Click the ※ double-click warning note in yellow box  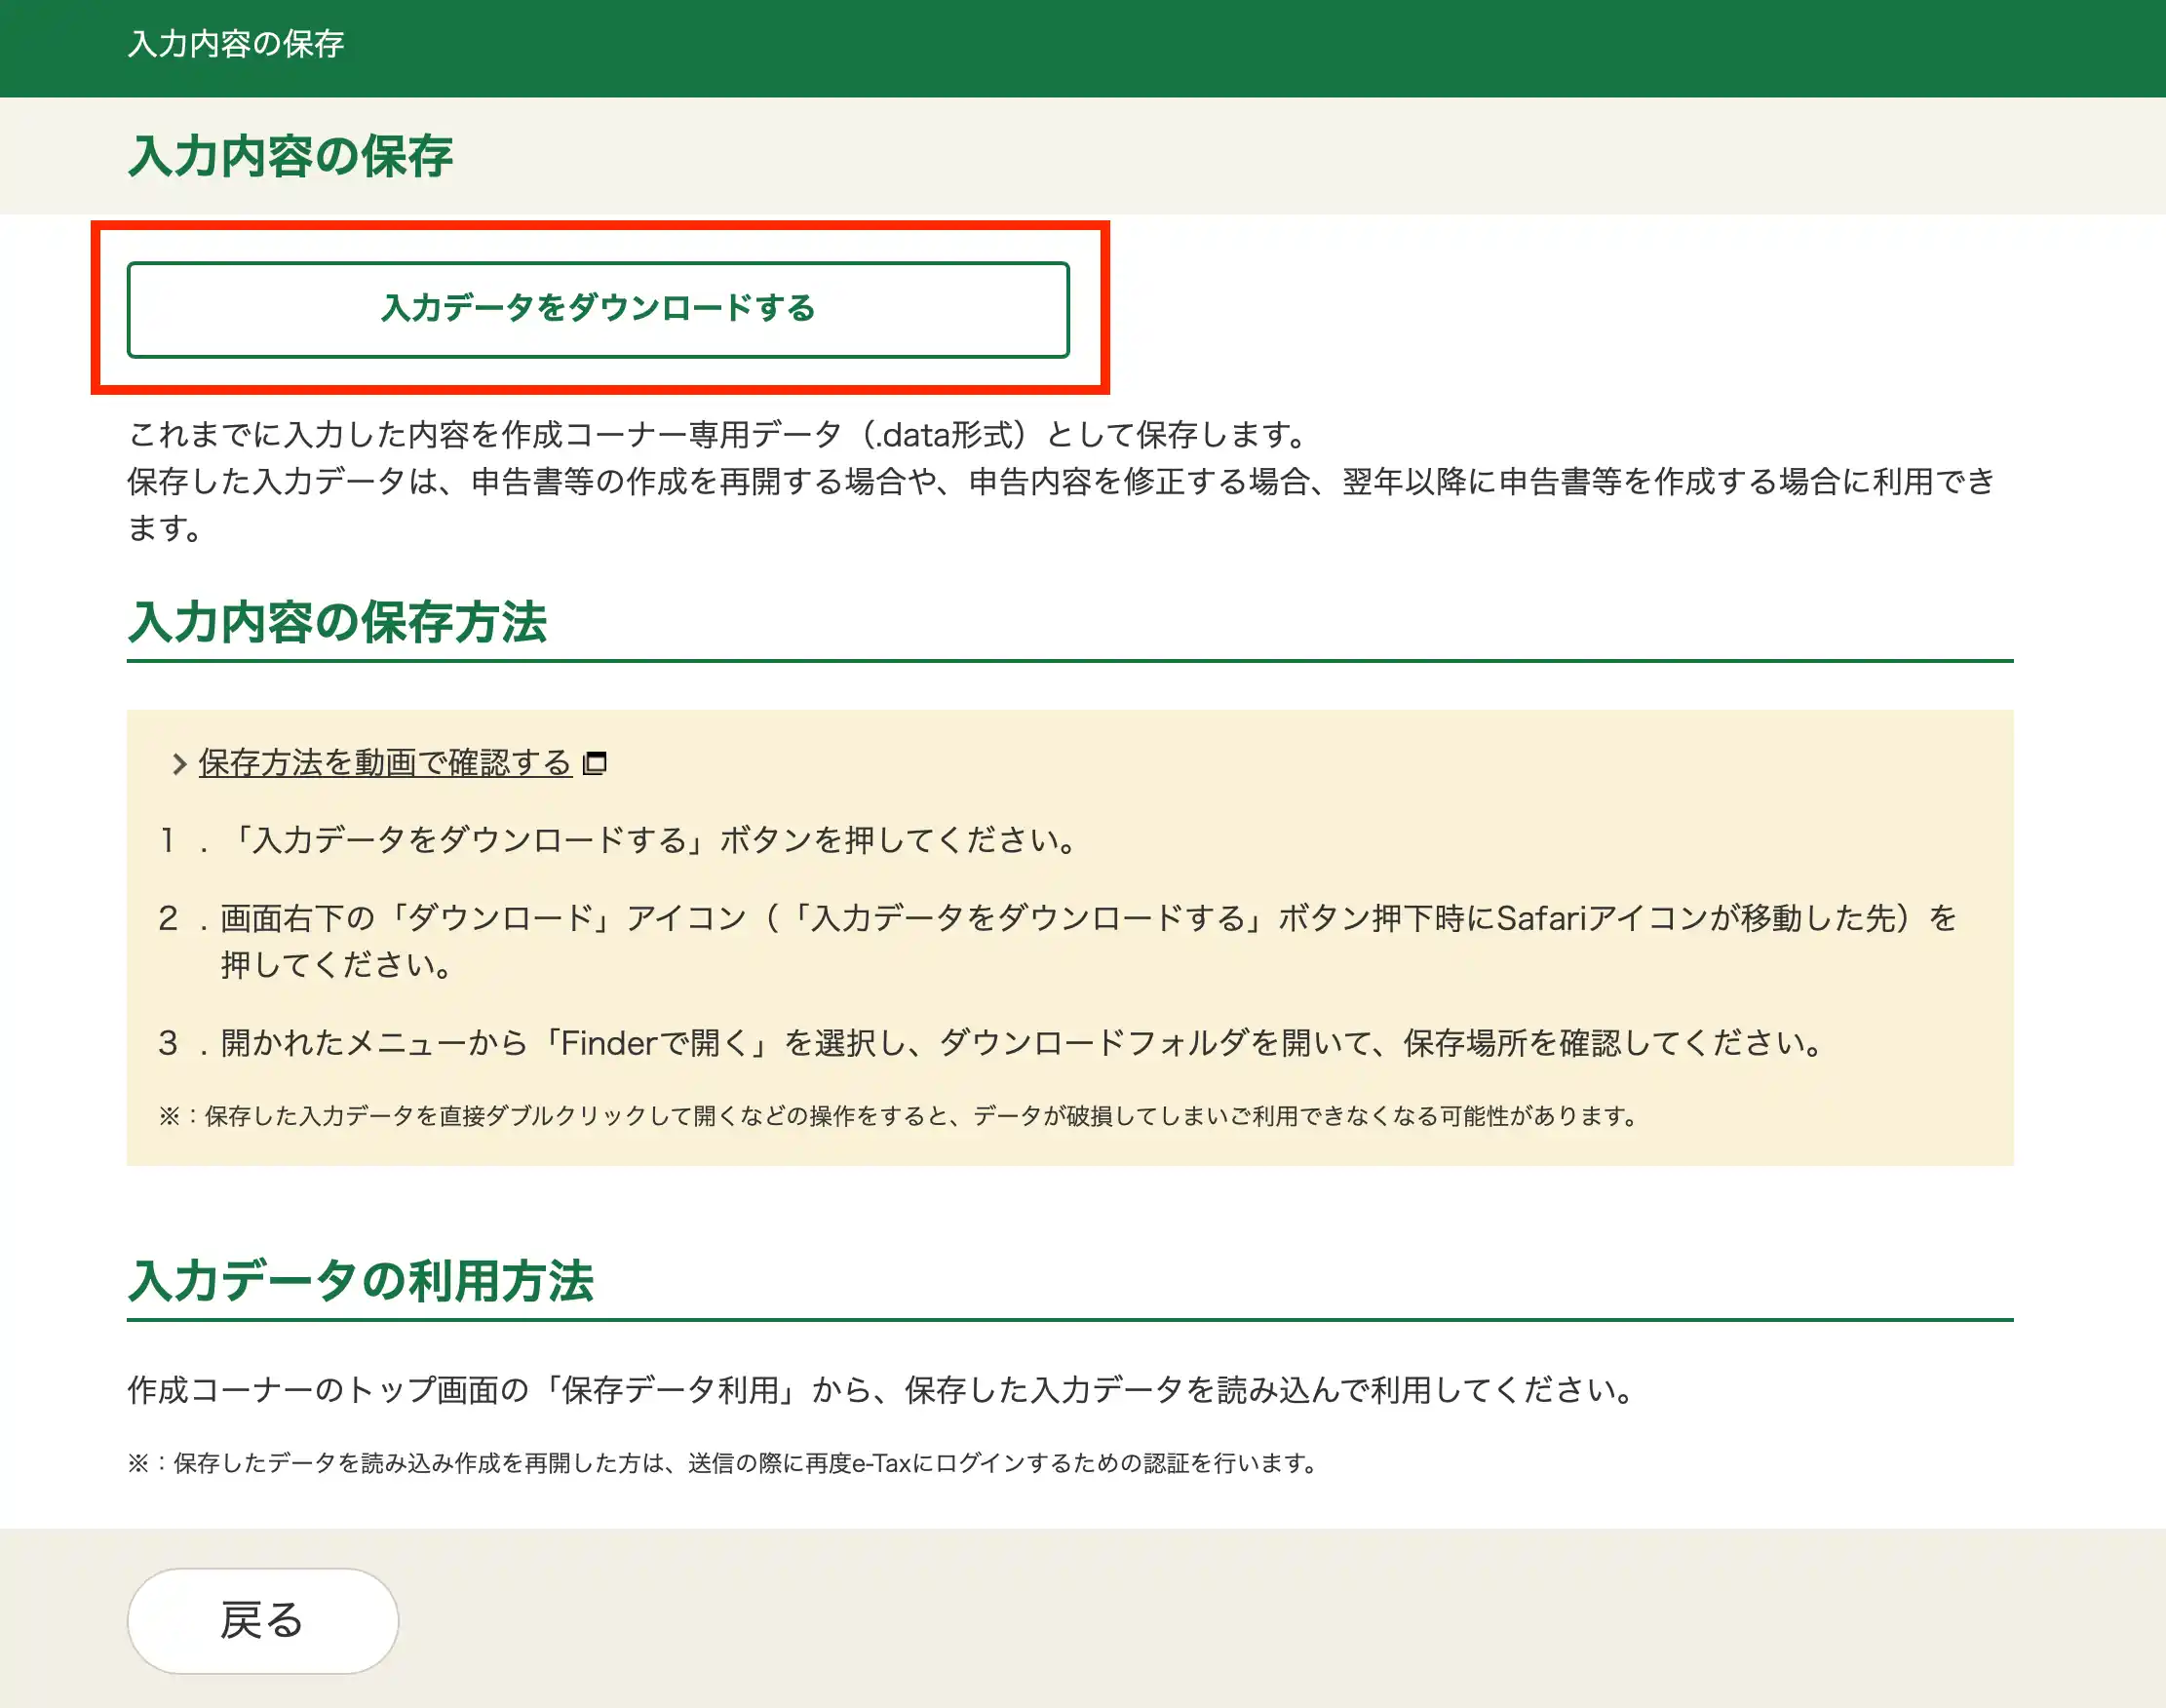[900, 1116]
